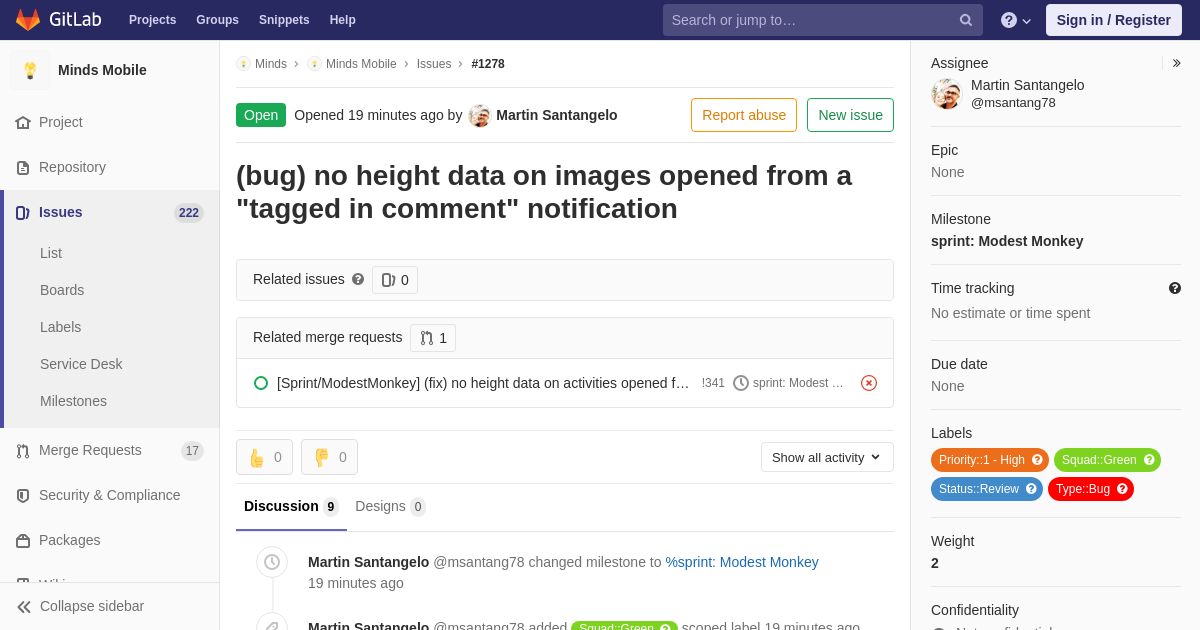Screen dimensions: 1200x630
Task: Click the Search or jump to field
Action: tap(810, 20)
